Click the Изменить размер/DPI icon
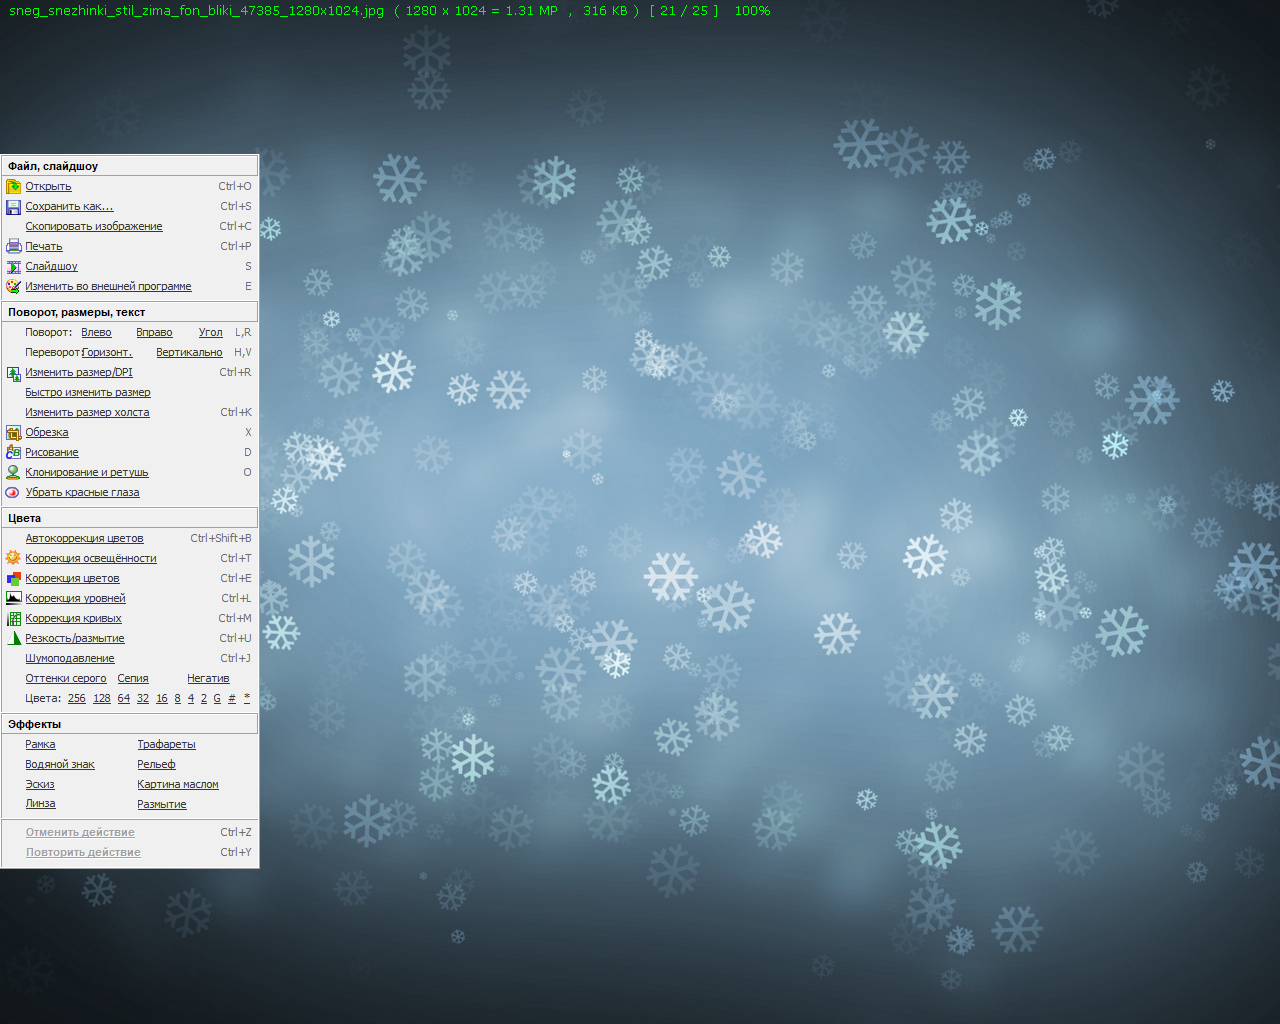Image resolution: width=1280 pixels, height=1024 pixels. point(13,373)
